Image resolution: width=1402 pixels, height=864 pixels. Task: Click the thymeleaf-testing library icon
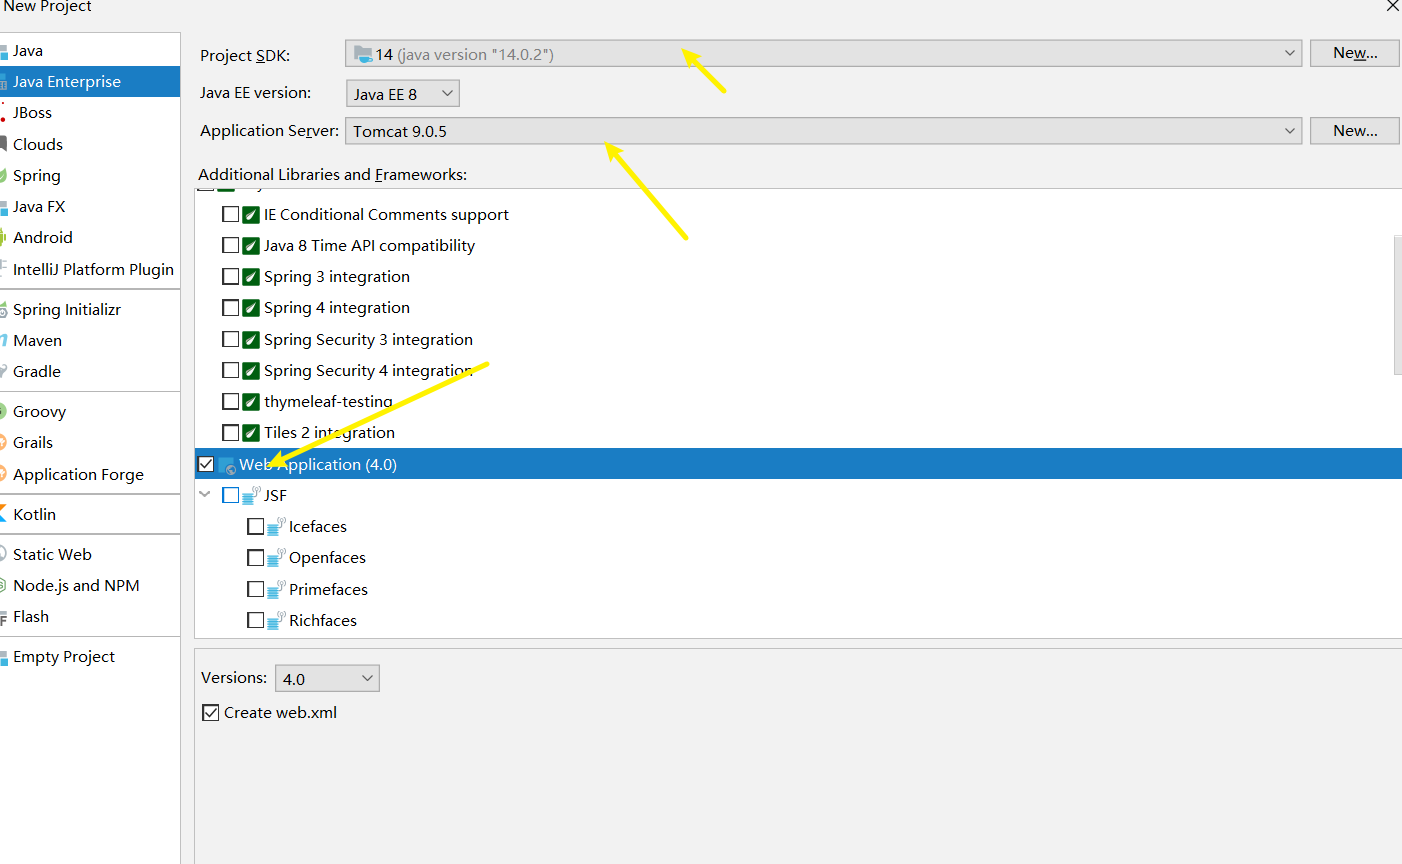click(x=251, y=401)
